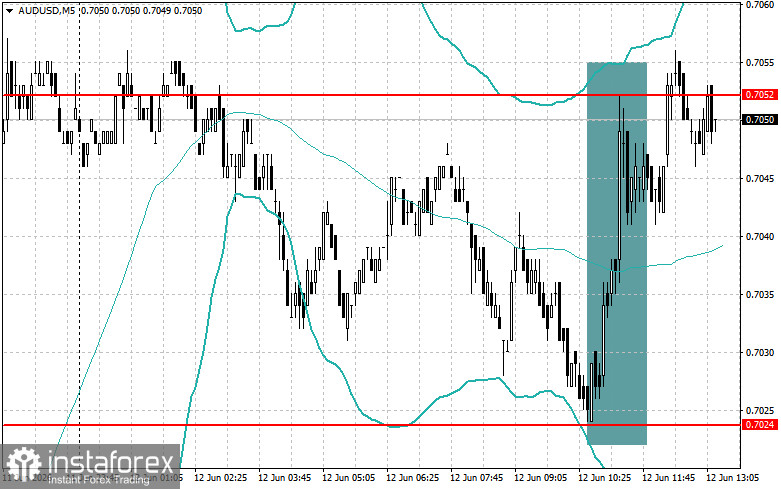Click the 0.7055 price axis value
The height and width of the screenshot is (489, 781).
click(760, 63)
